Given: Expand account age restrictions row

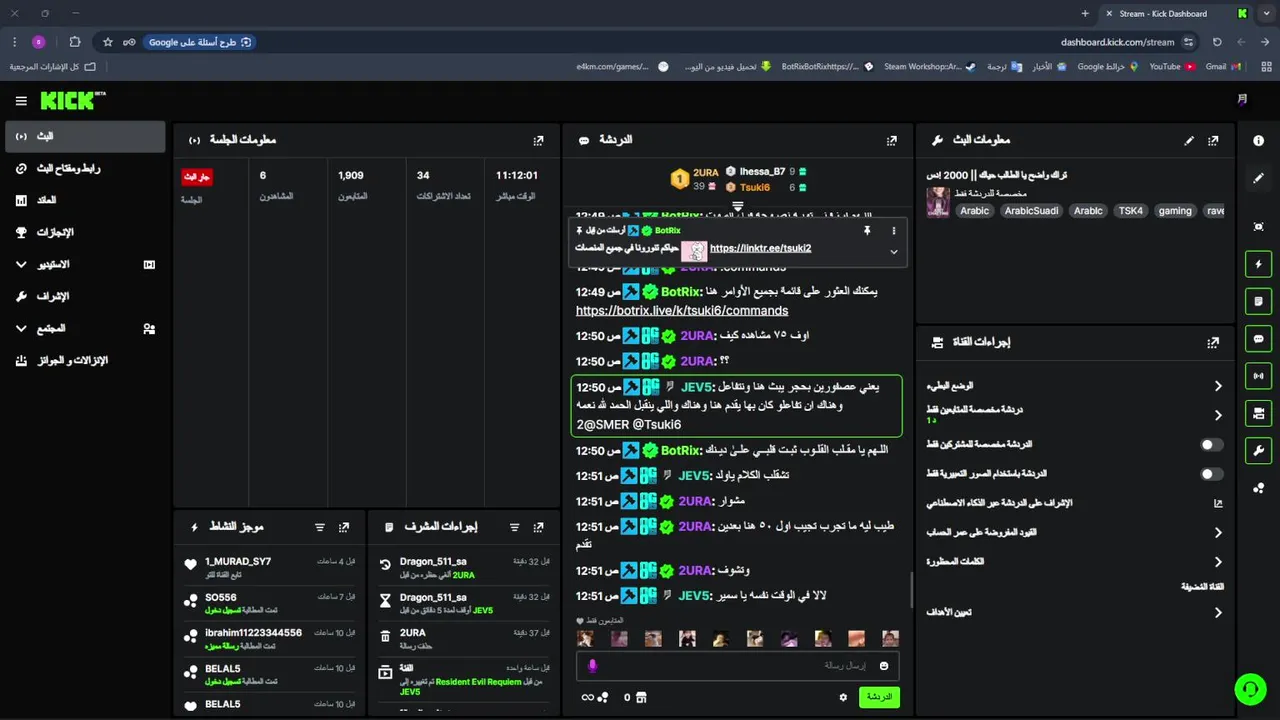Looking at the screenshot, I should pos(1074,533).
